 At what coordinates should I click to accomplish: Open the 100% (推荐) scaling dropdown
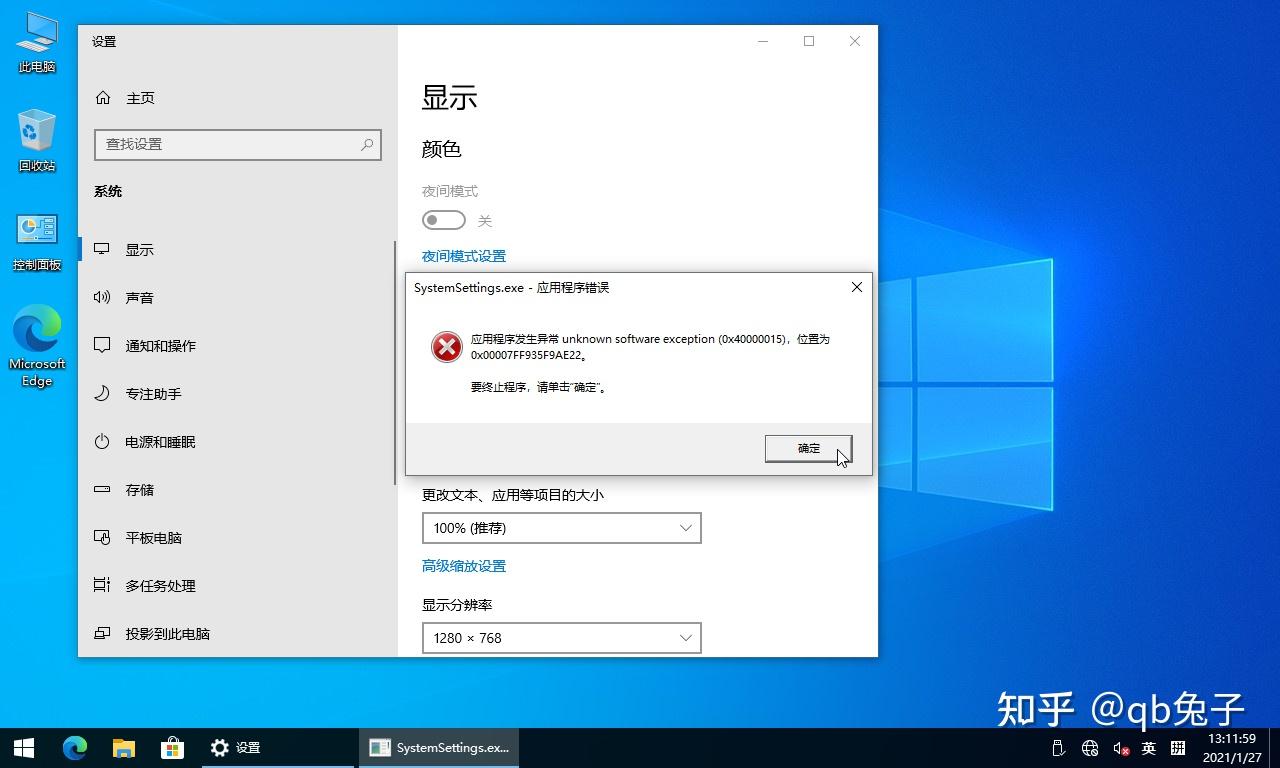561,527
